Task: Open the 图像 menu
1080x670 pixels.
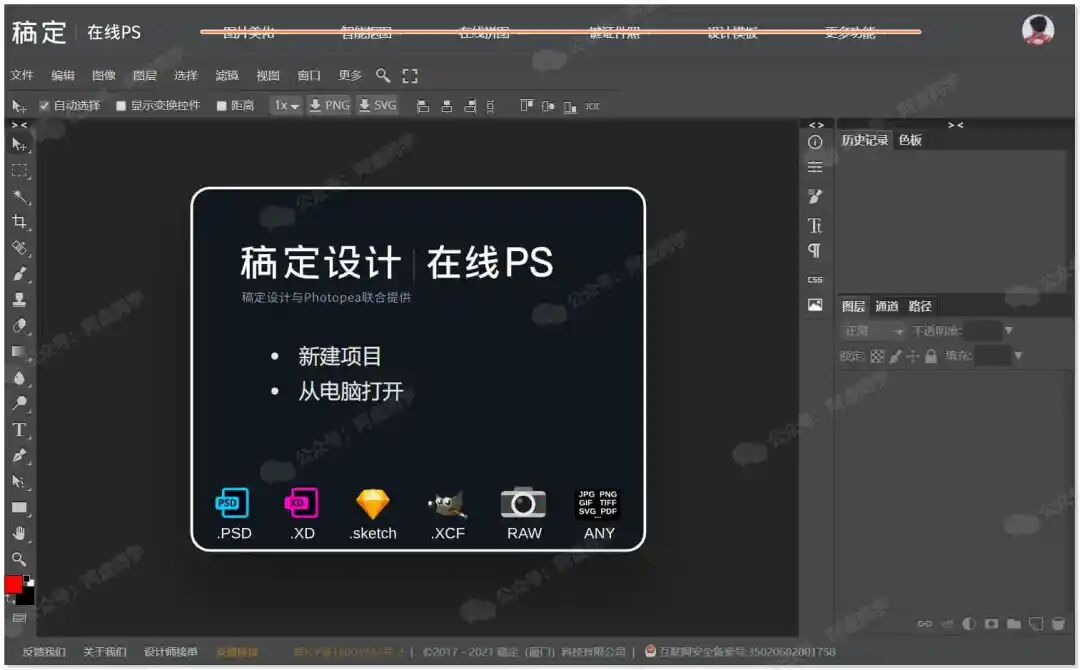Action: tap(103, 75)
